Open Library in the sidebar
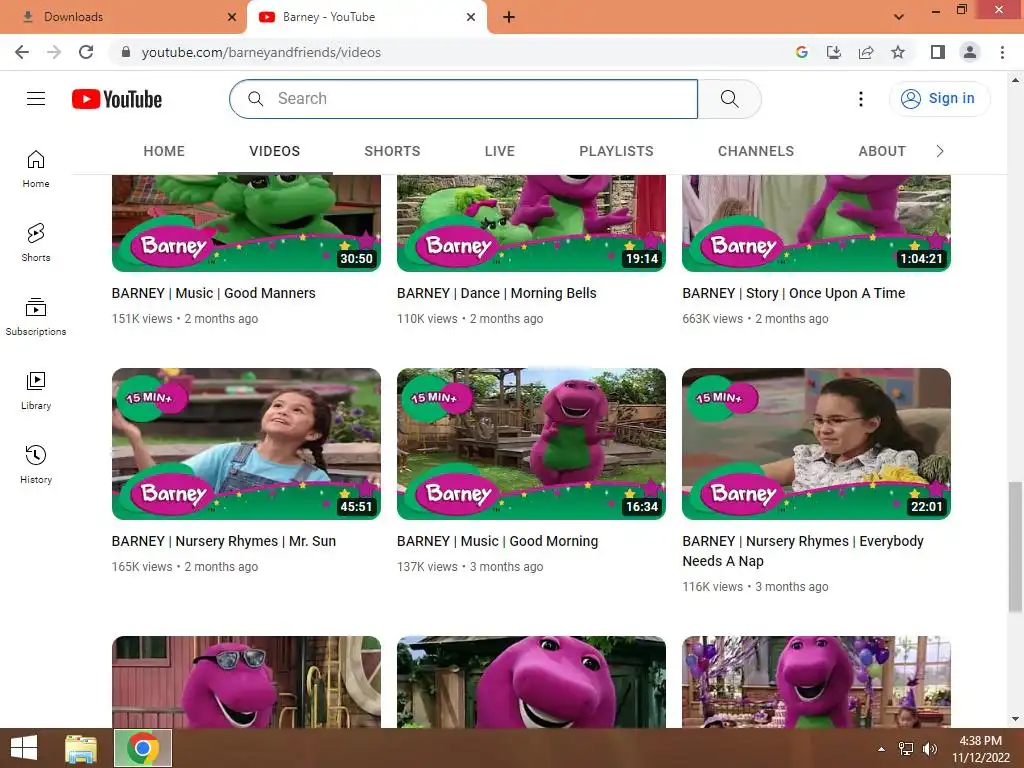This screenshot has height=768, width=1024. tap(36, 391)
